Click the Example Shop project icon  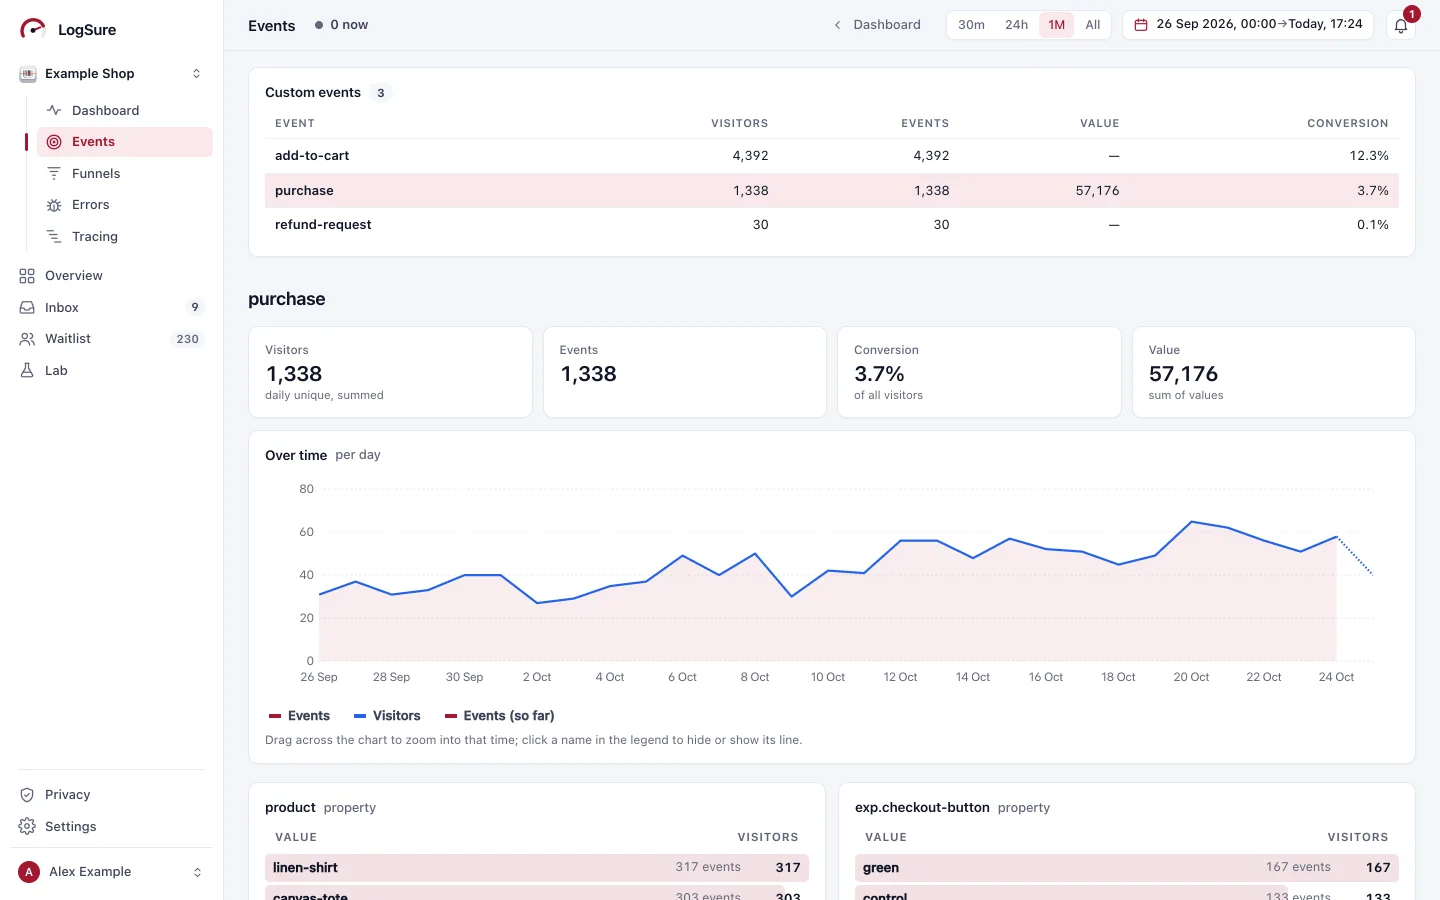(28, 74)
